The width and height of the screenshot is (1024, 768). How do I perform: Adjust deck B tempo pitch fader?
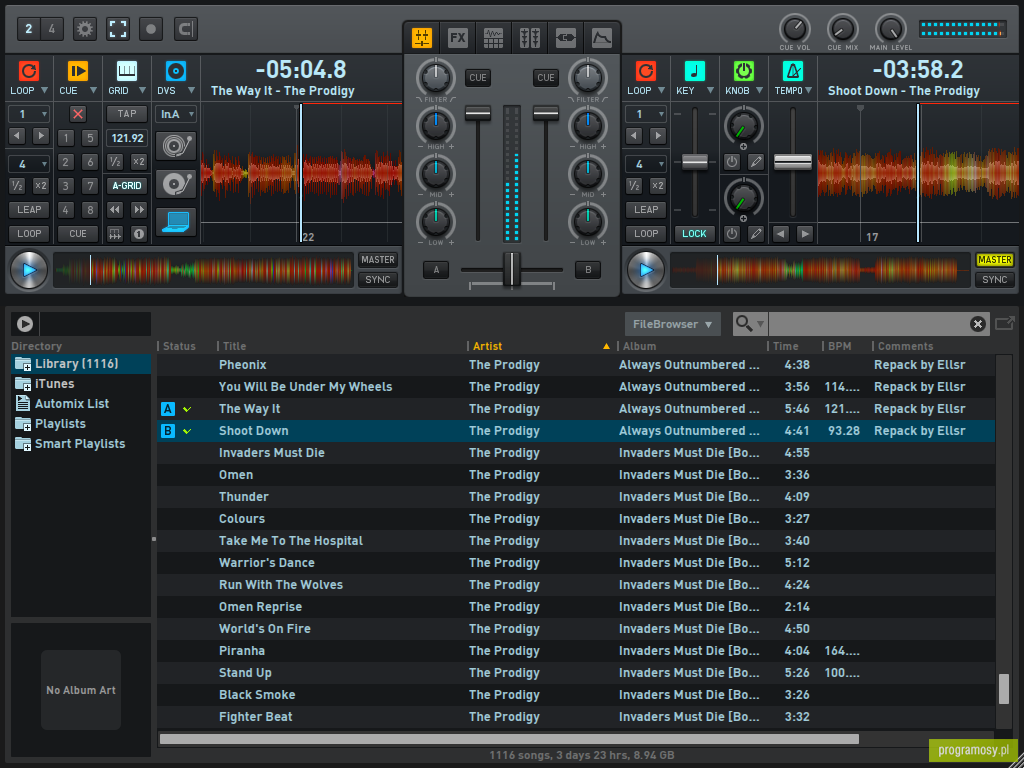(x=793, y=161)
